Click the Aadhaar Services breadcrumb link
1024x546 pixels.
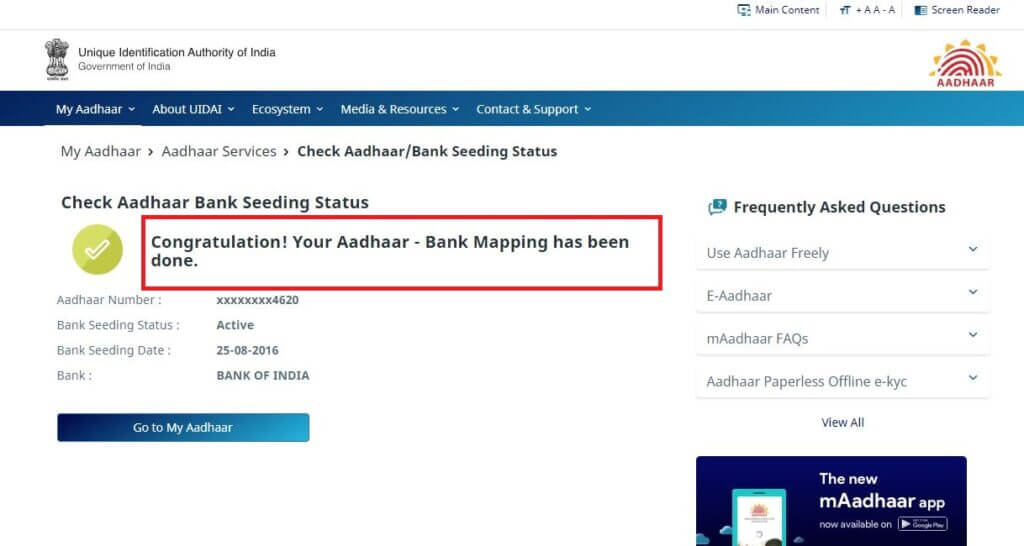[219, 152]
